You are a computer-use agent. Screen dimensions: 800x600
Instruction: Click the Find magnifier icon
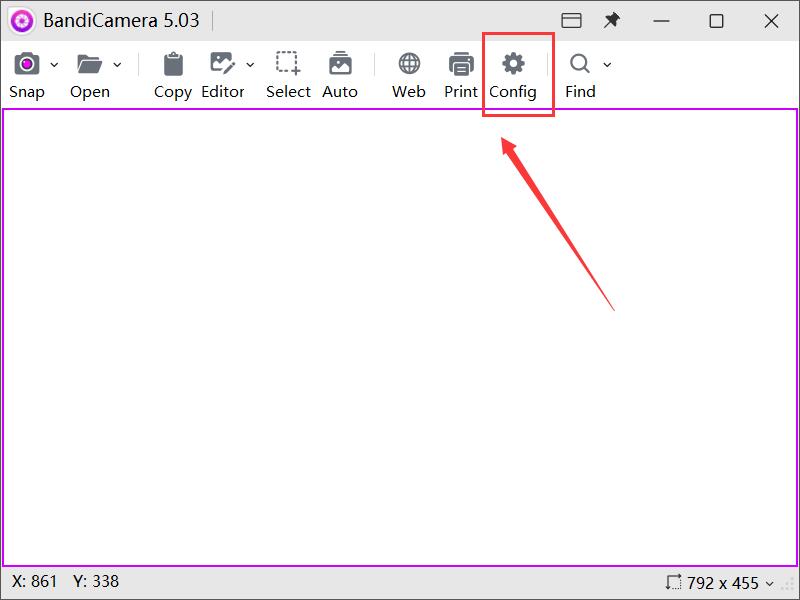coord(579,65)
